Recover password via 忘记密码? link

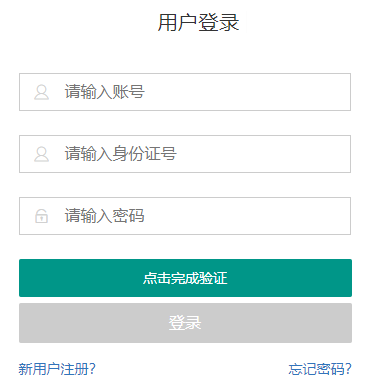(x=320, y=369)
